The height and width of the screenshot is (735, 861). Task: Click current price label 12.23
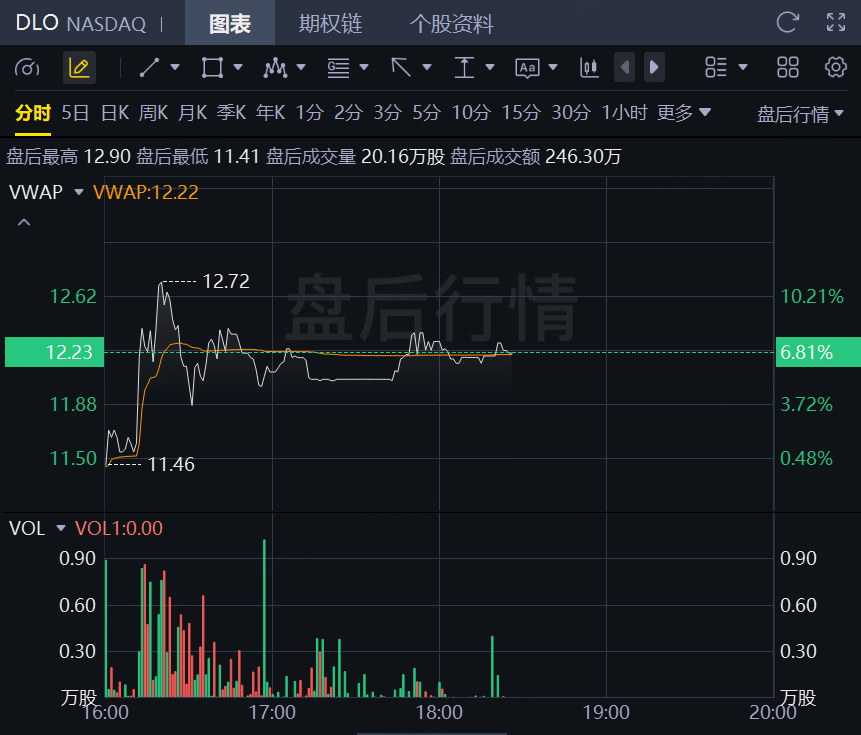tap(54, 352)
